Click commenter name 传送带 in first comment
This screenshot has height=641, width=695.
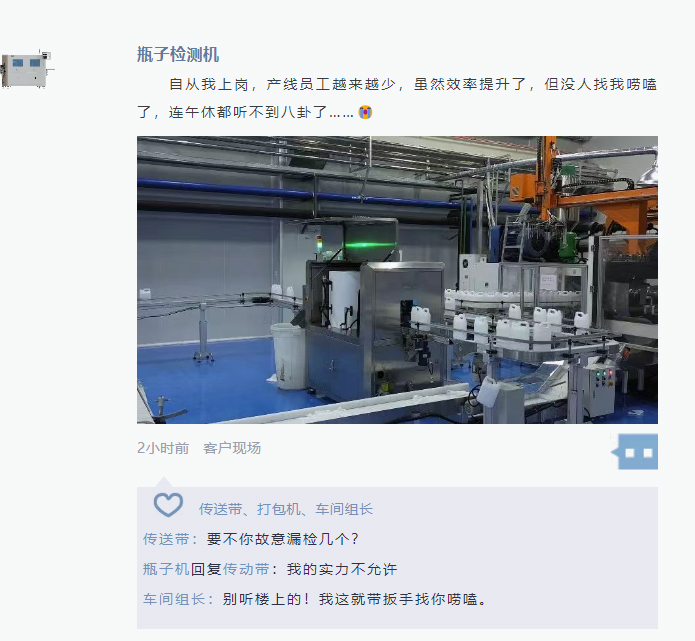coord(166,539)
